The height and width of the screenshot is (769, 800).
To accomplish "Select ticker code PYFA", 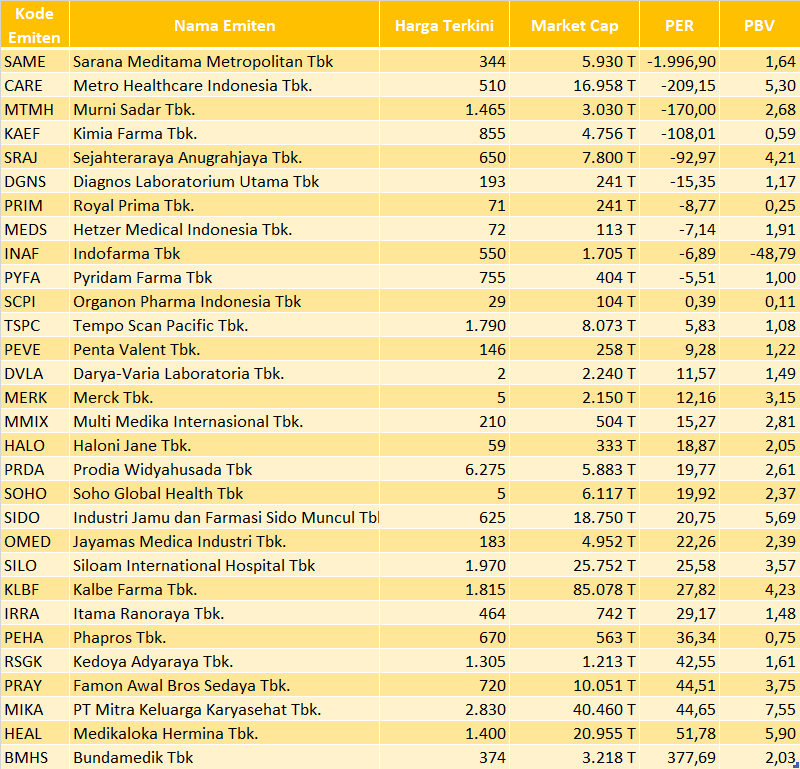I will [x=22, y=278].
